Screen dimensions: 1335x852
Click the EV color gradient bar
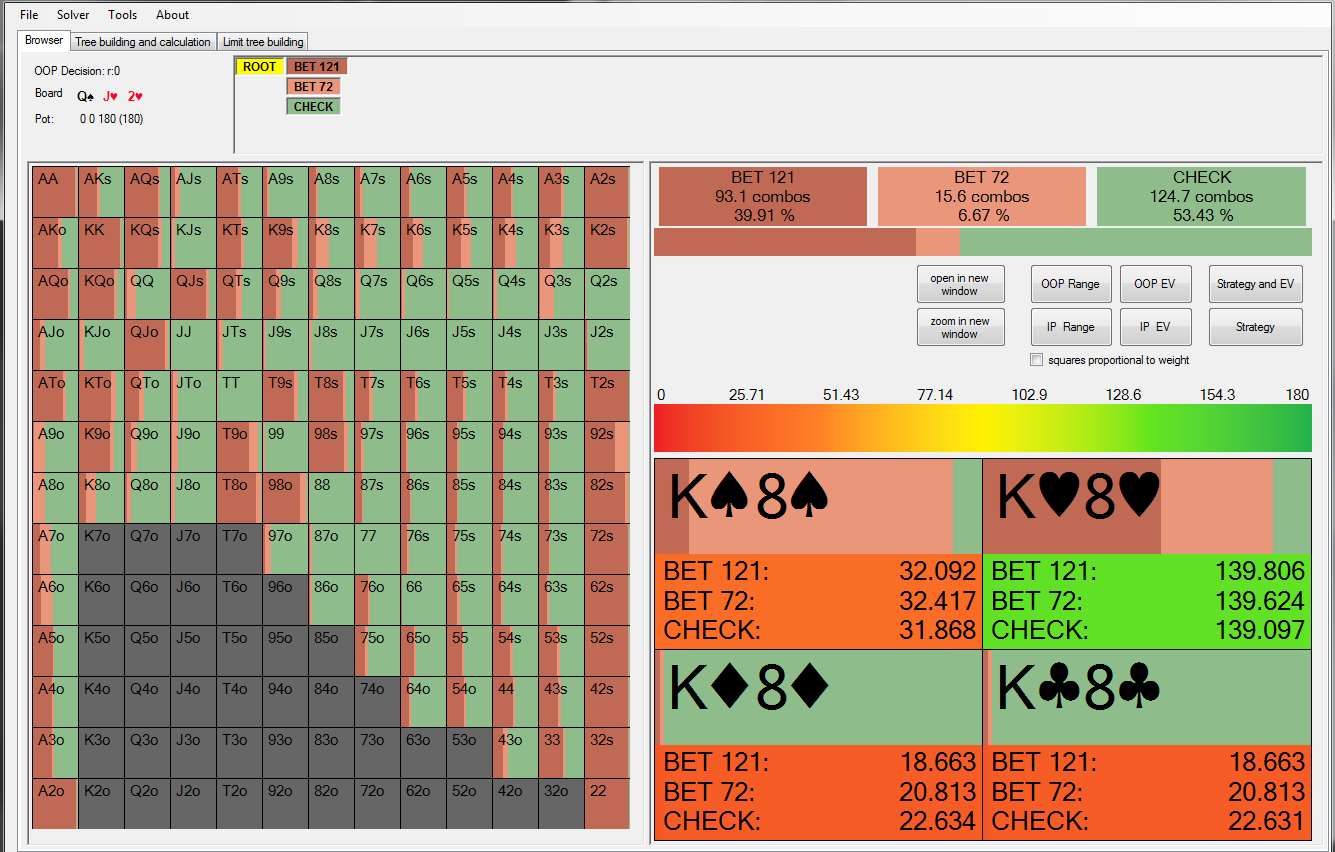[x=982, y=428]
